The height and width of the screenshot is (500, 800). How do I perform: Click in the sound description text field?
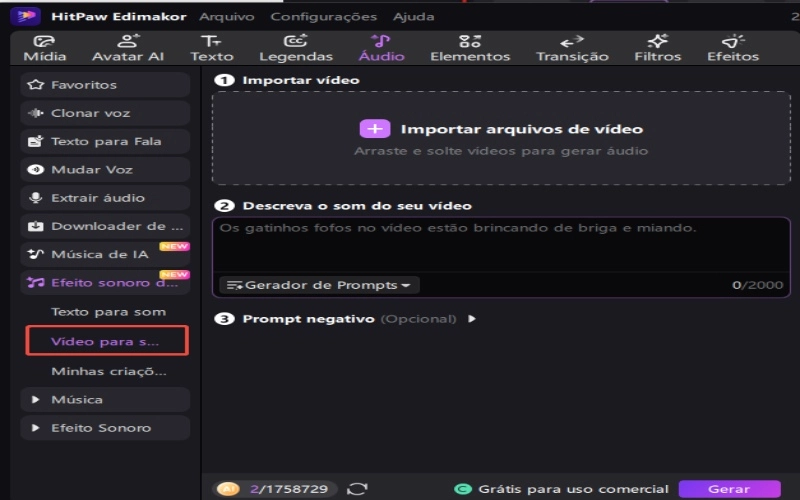click(501, 244)
